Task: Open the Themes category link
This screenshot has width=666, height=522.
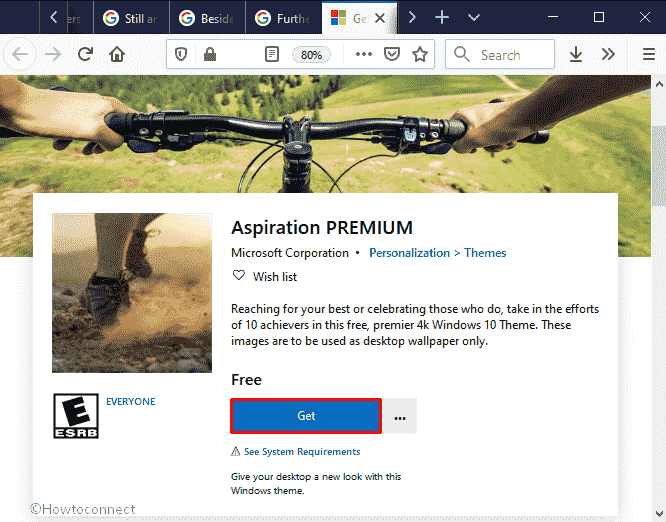Action: click(485, 253)
